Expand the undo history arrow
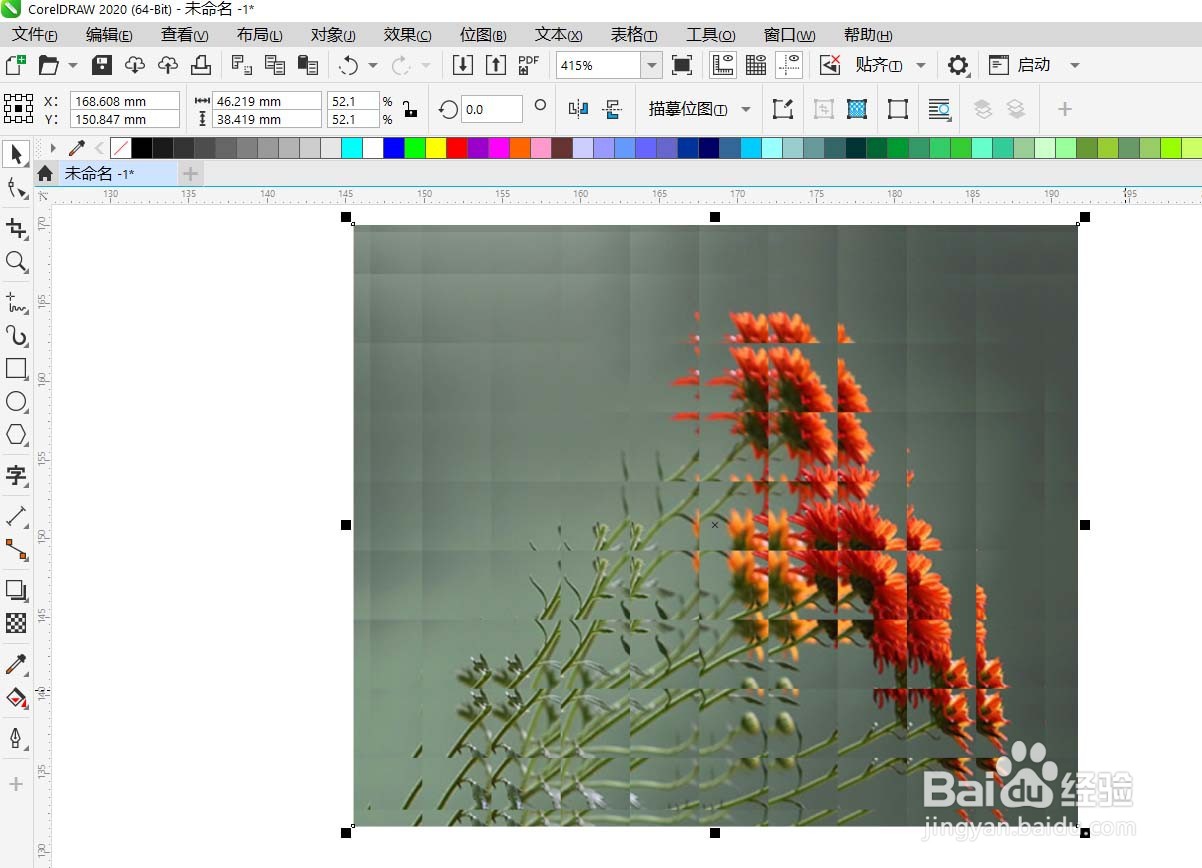This screenshot has height=868, width=1202. tap(373, 65)
